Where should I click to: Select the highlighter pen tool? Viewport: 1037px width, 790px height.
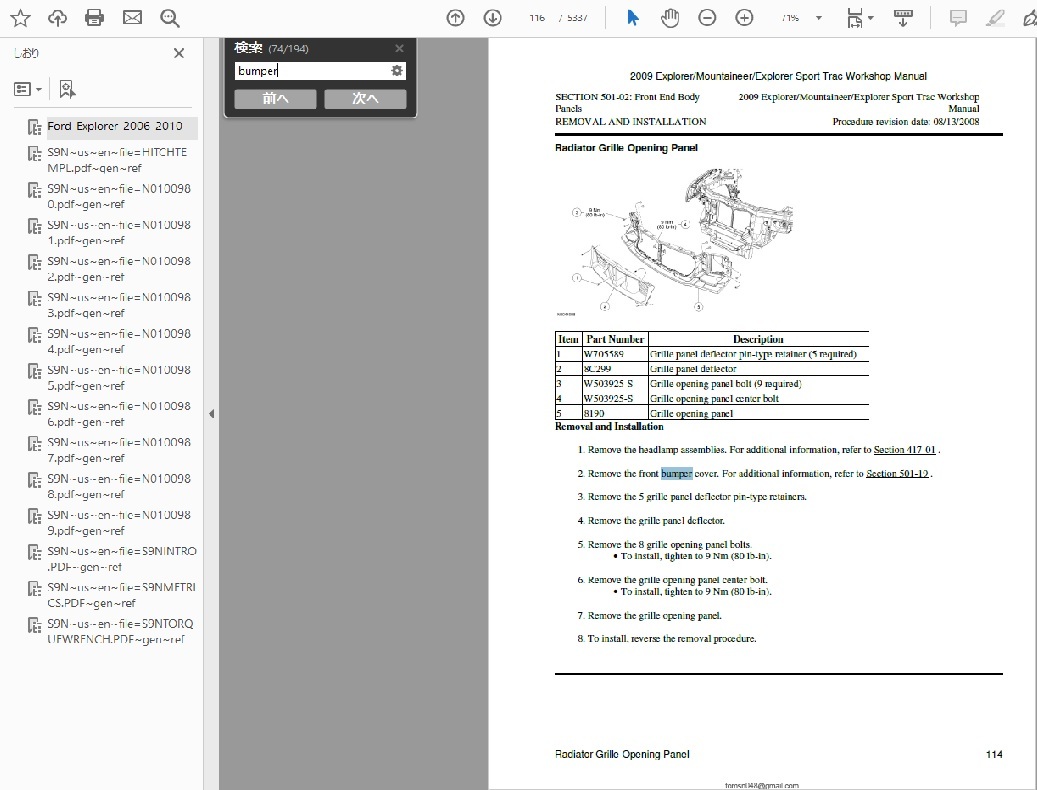pyautogui.click(x=995, y=18)
